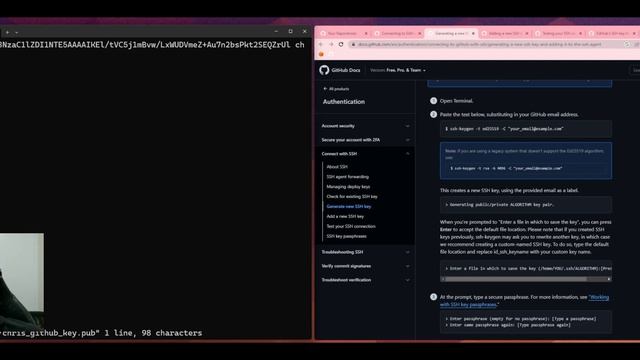Expand the Account security section

(x=365, y=126)
